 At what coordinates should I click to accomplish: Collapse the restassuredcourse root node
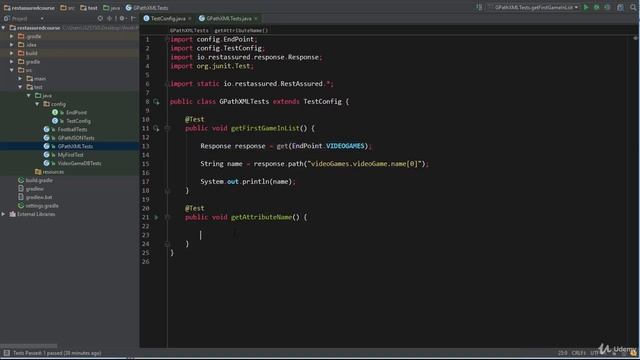click(x=4, y=28)
